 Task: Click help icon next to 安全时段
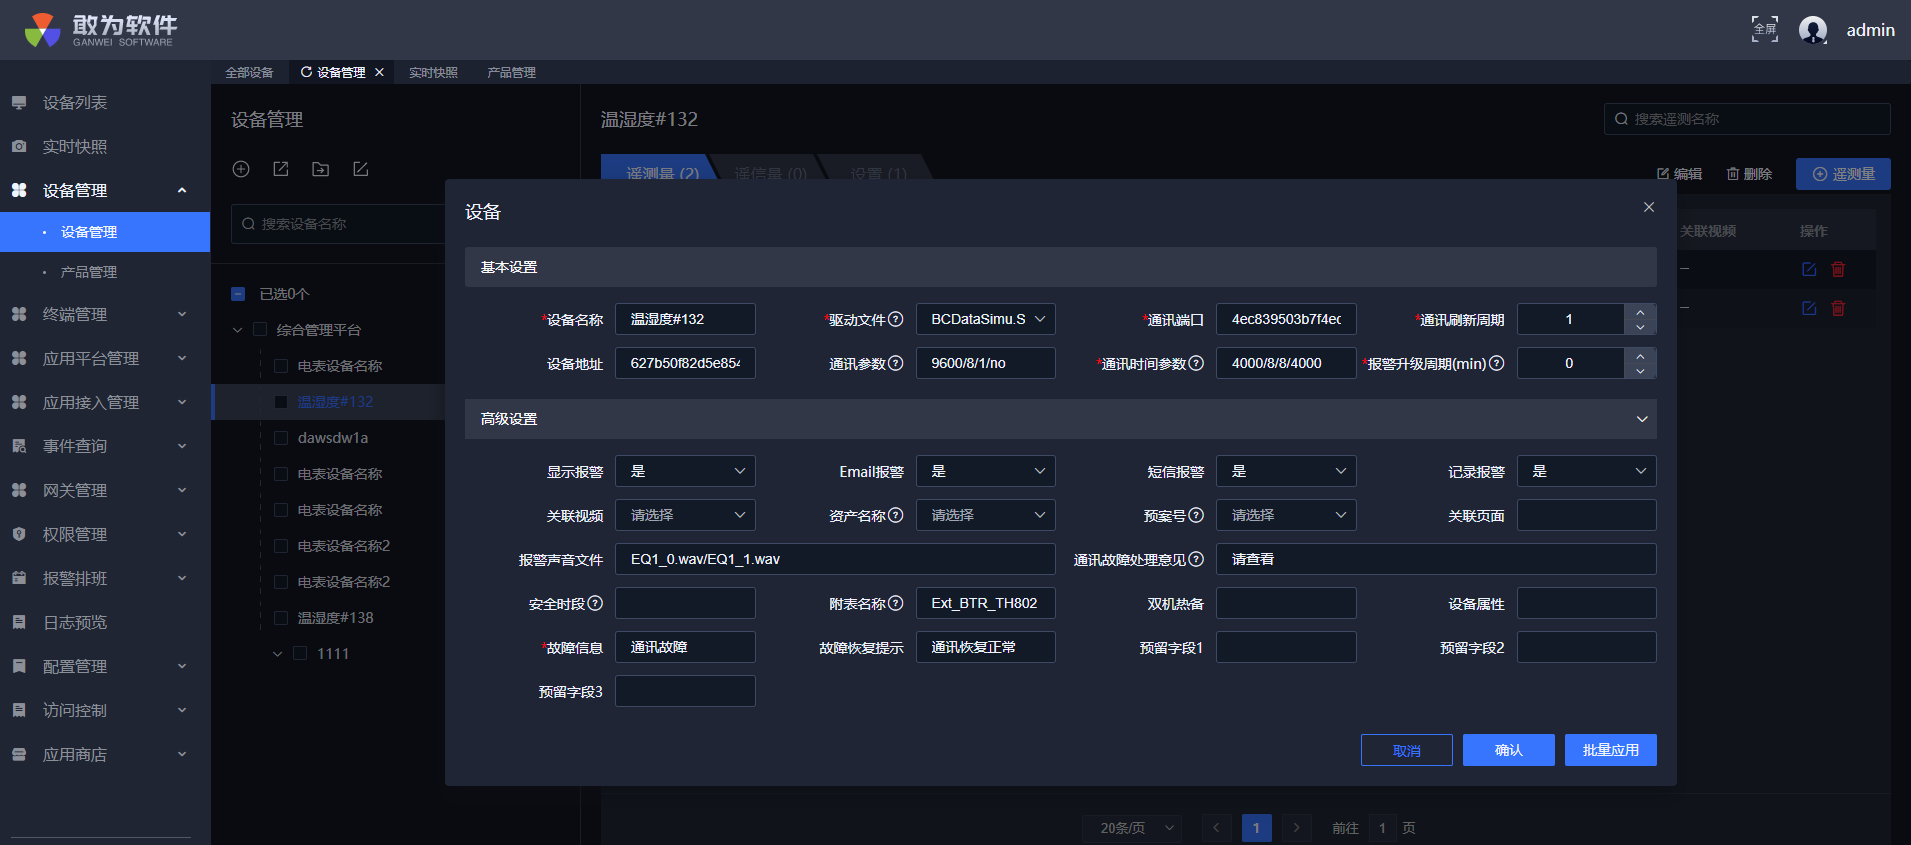[x=595, y=603]
